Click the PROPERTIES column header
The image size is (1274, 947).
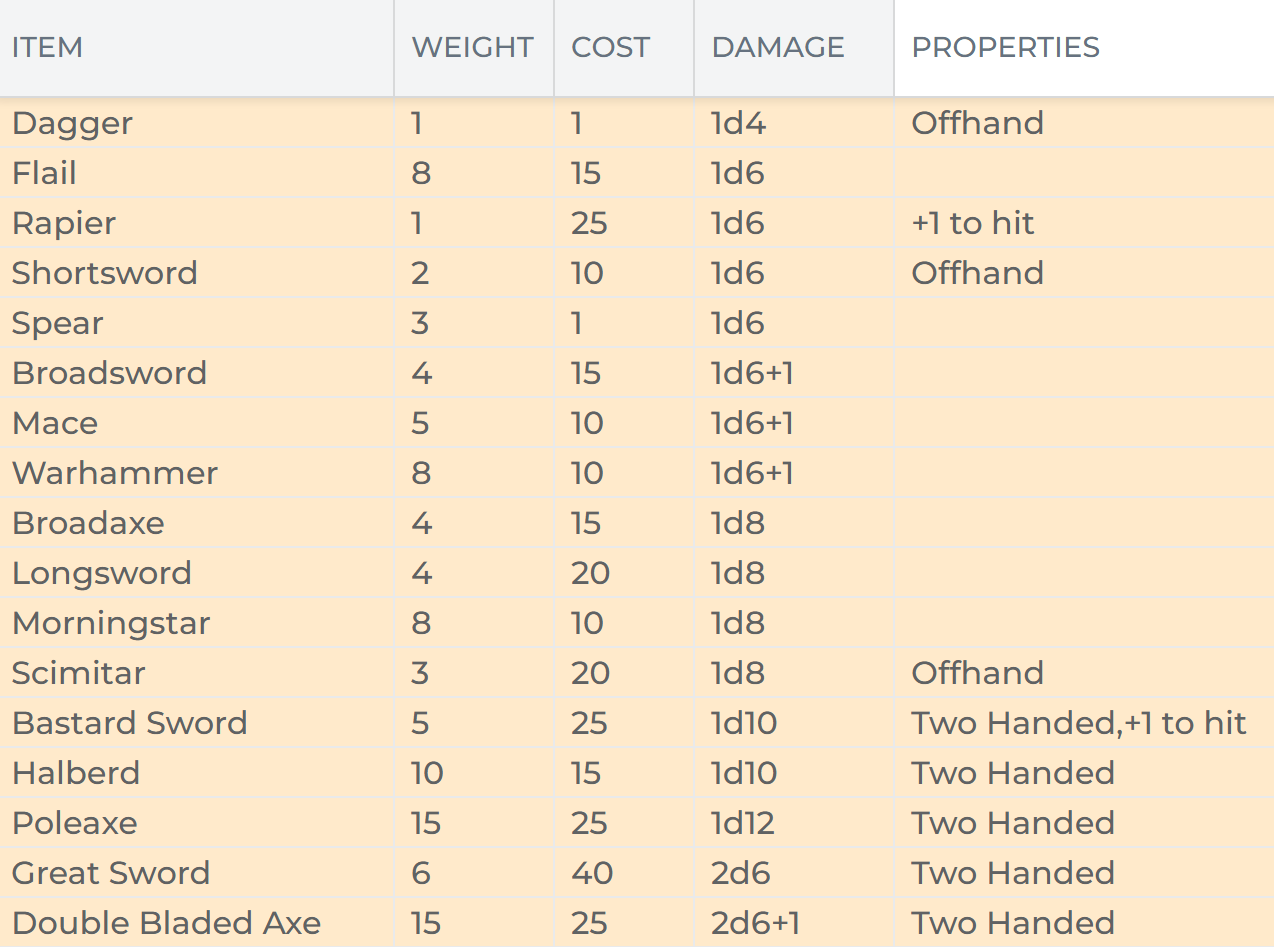pos(1005,47)
